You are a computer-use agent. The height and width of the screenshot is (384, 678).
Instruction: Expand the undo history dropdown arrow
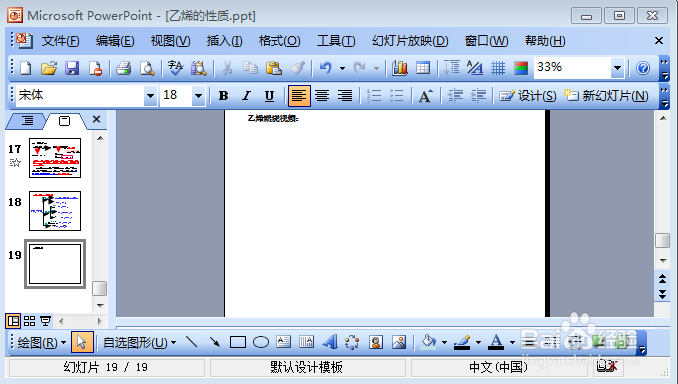point(342,68)
